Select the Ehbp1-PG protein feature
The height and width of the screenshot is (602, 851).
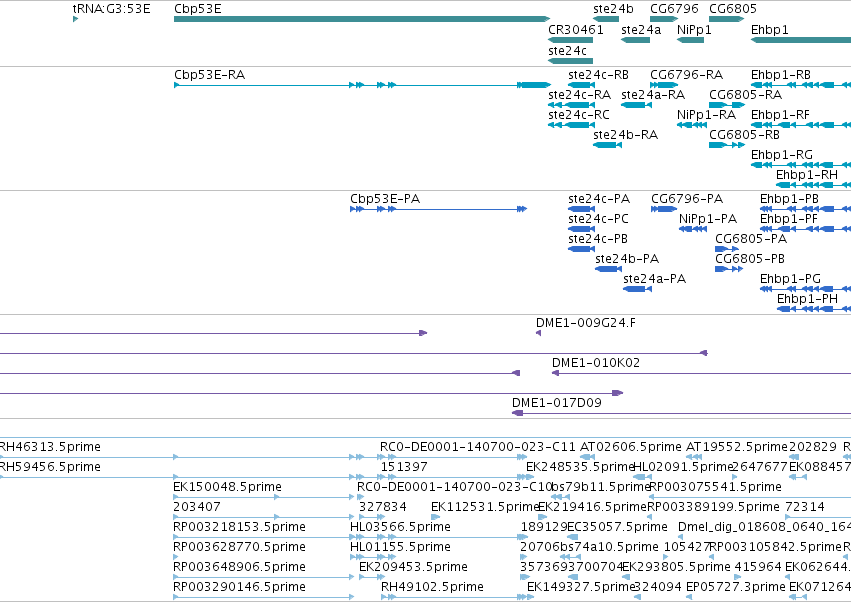[x=805, y=289]
